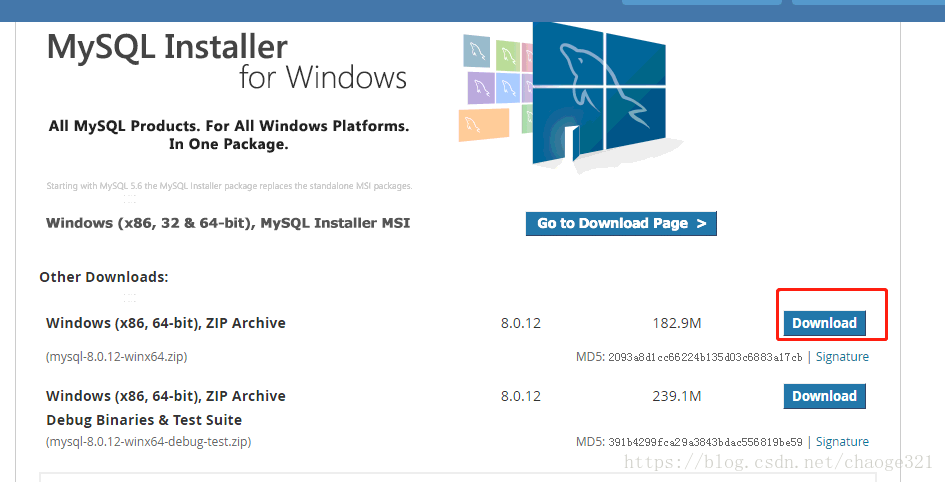Download mysql-8.0.12-winx64.zip archive
The width and height of the screenshot is (945, 482).
824,324
